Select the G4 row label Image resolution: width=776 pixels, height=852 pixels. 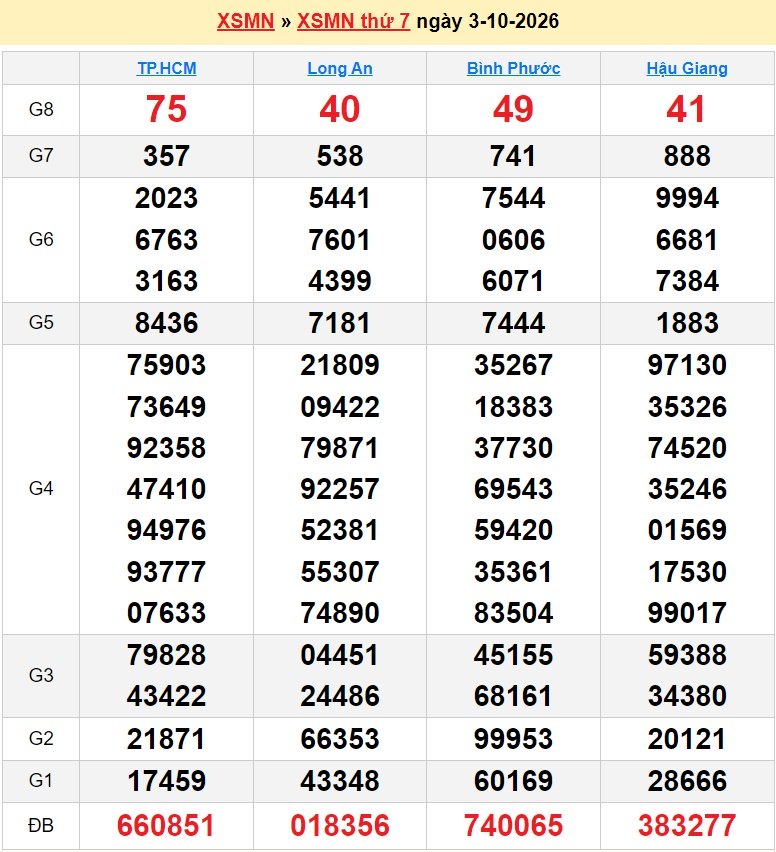(41, 488)
